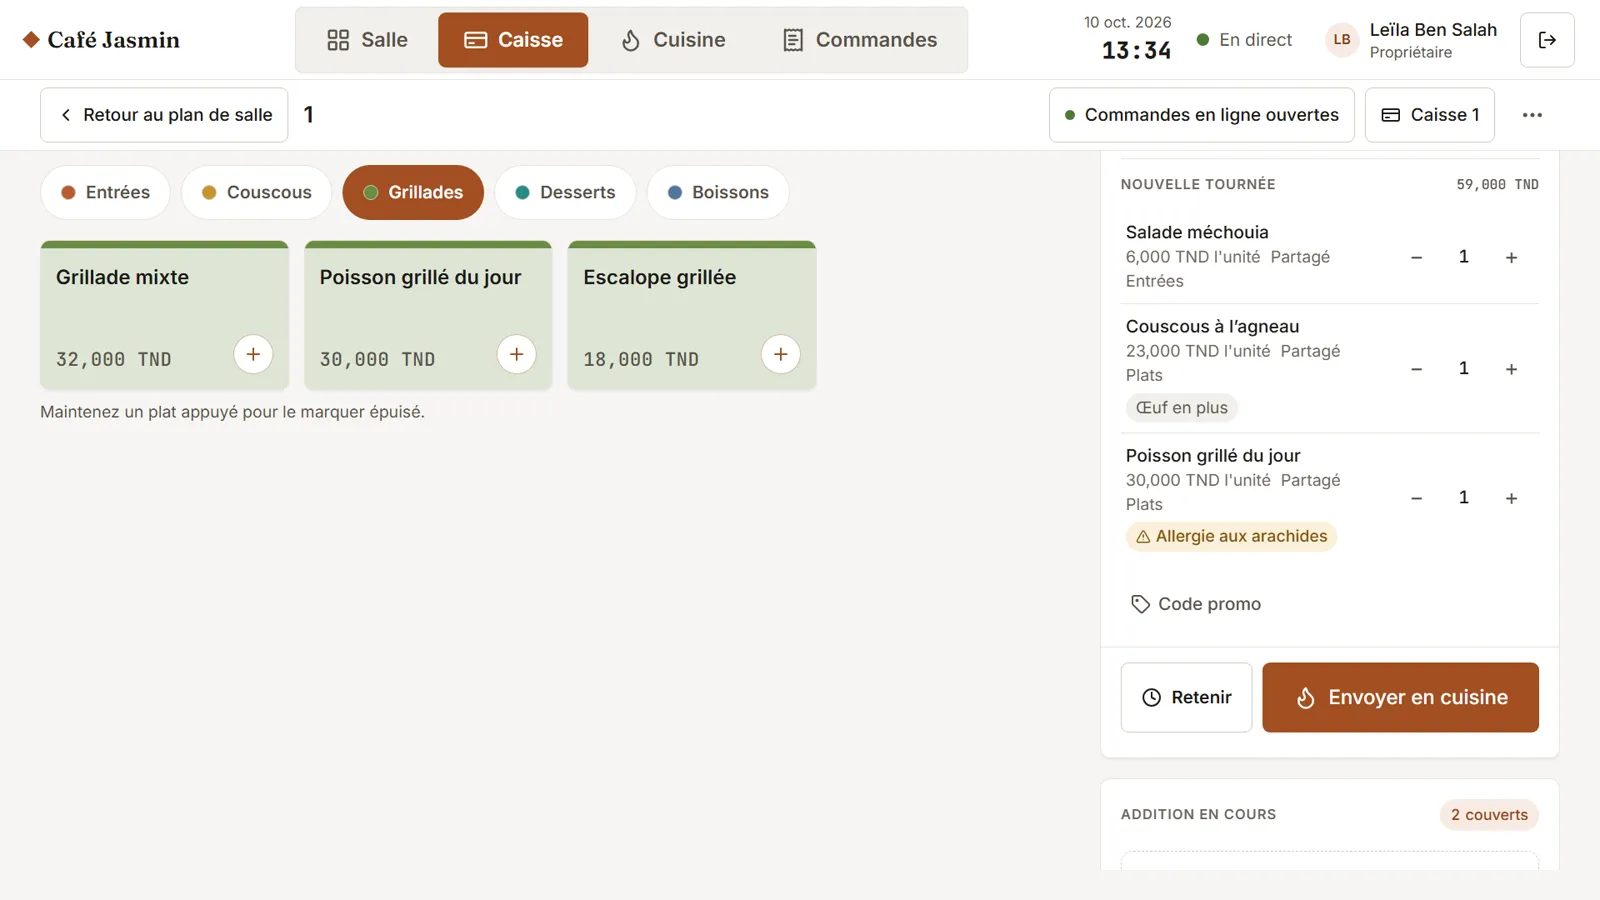
Task: Send the order with Envoyer en cuisine
Action: 1400,697
